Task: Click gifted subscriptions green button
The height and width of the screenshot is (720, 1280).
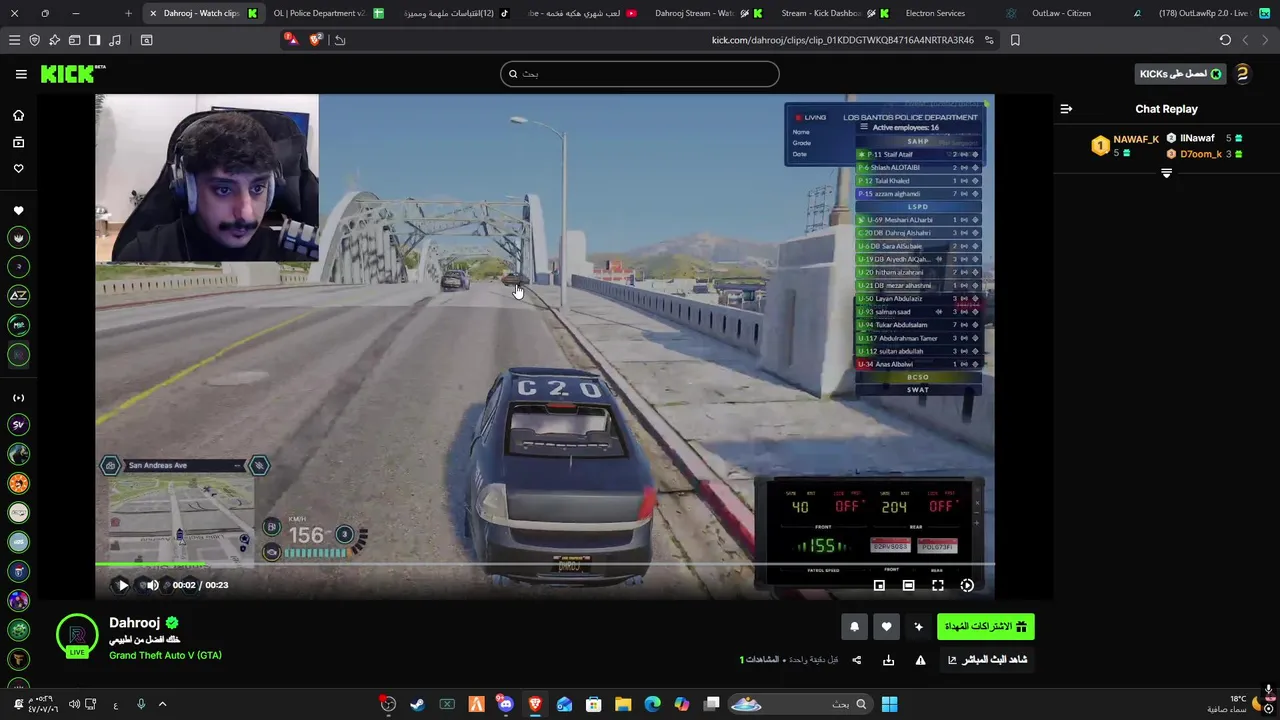Action: [x=986, y=627]
